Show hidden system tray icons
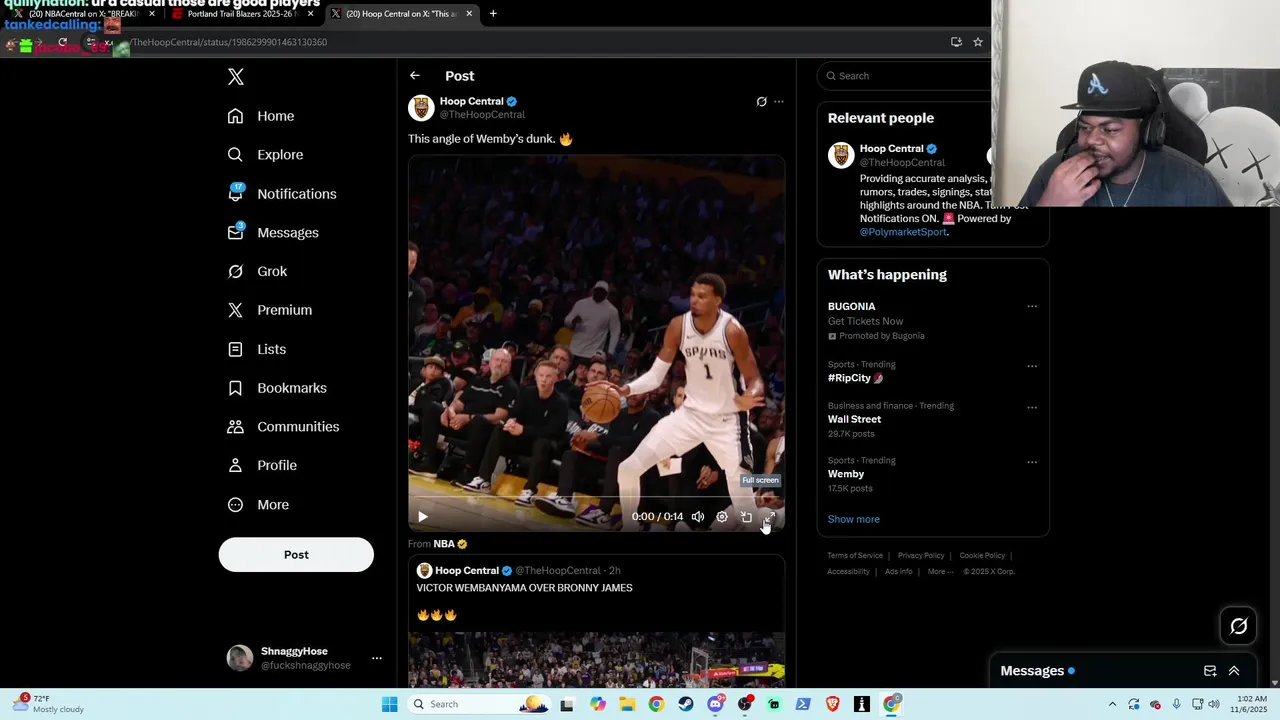The image size is (1280, 720). pos(1112,704)
